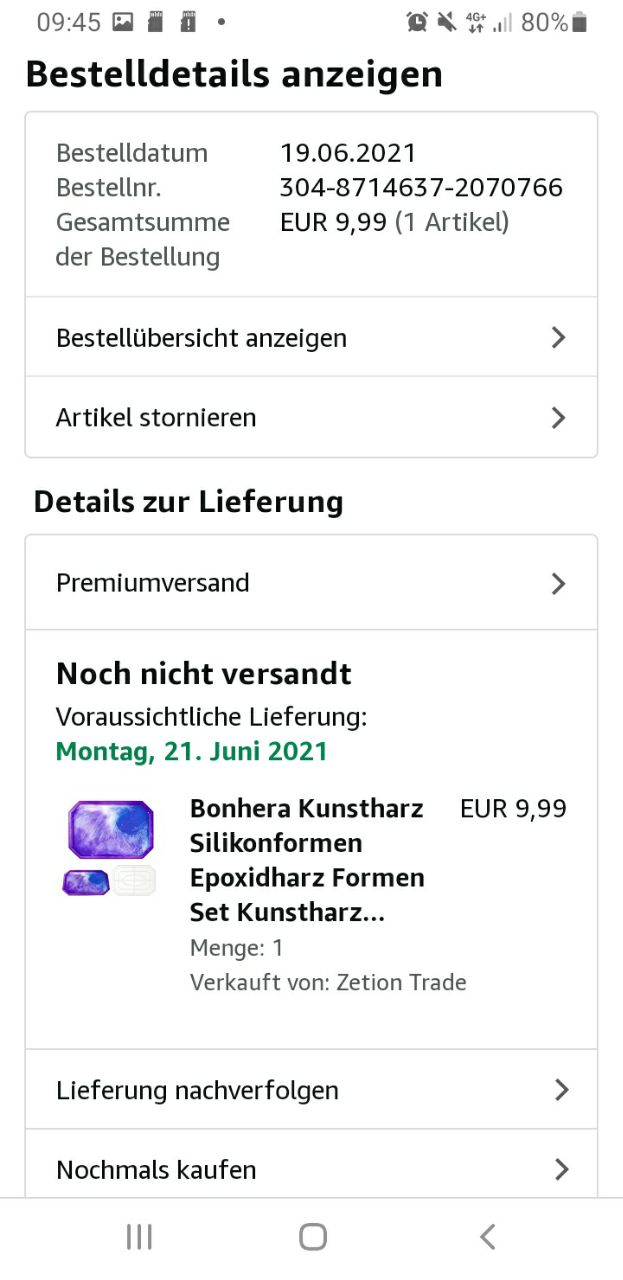This screenshot has width=623, height=1280.
Task: Tap Nochmals kaufen to reorder
Action: pyautogui.click(x=157, y=1169)
